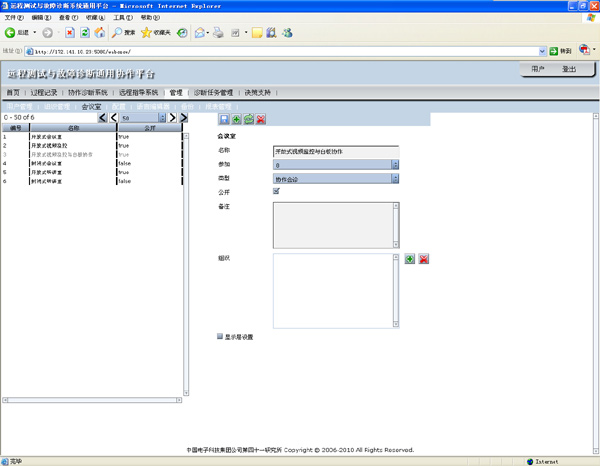Switch to the 决策支持 tab
The width and height of the screenshot is (600, 466).
click(258, 92)
